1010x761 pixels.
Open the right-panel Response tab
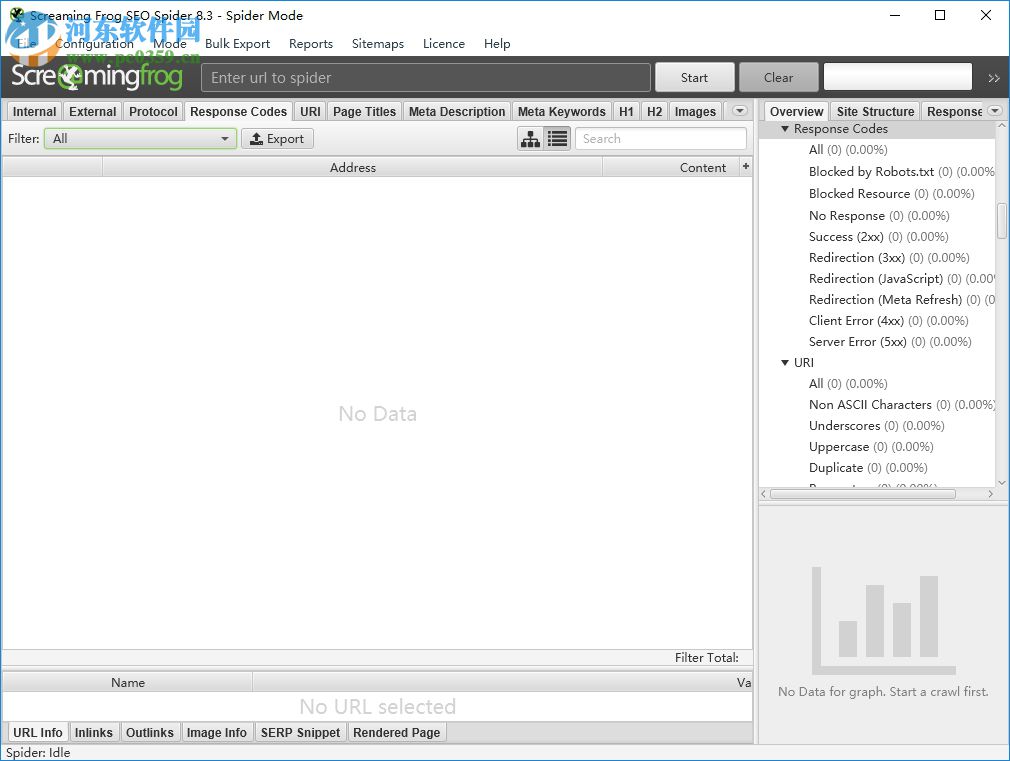point(954,111)
